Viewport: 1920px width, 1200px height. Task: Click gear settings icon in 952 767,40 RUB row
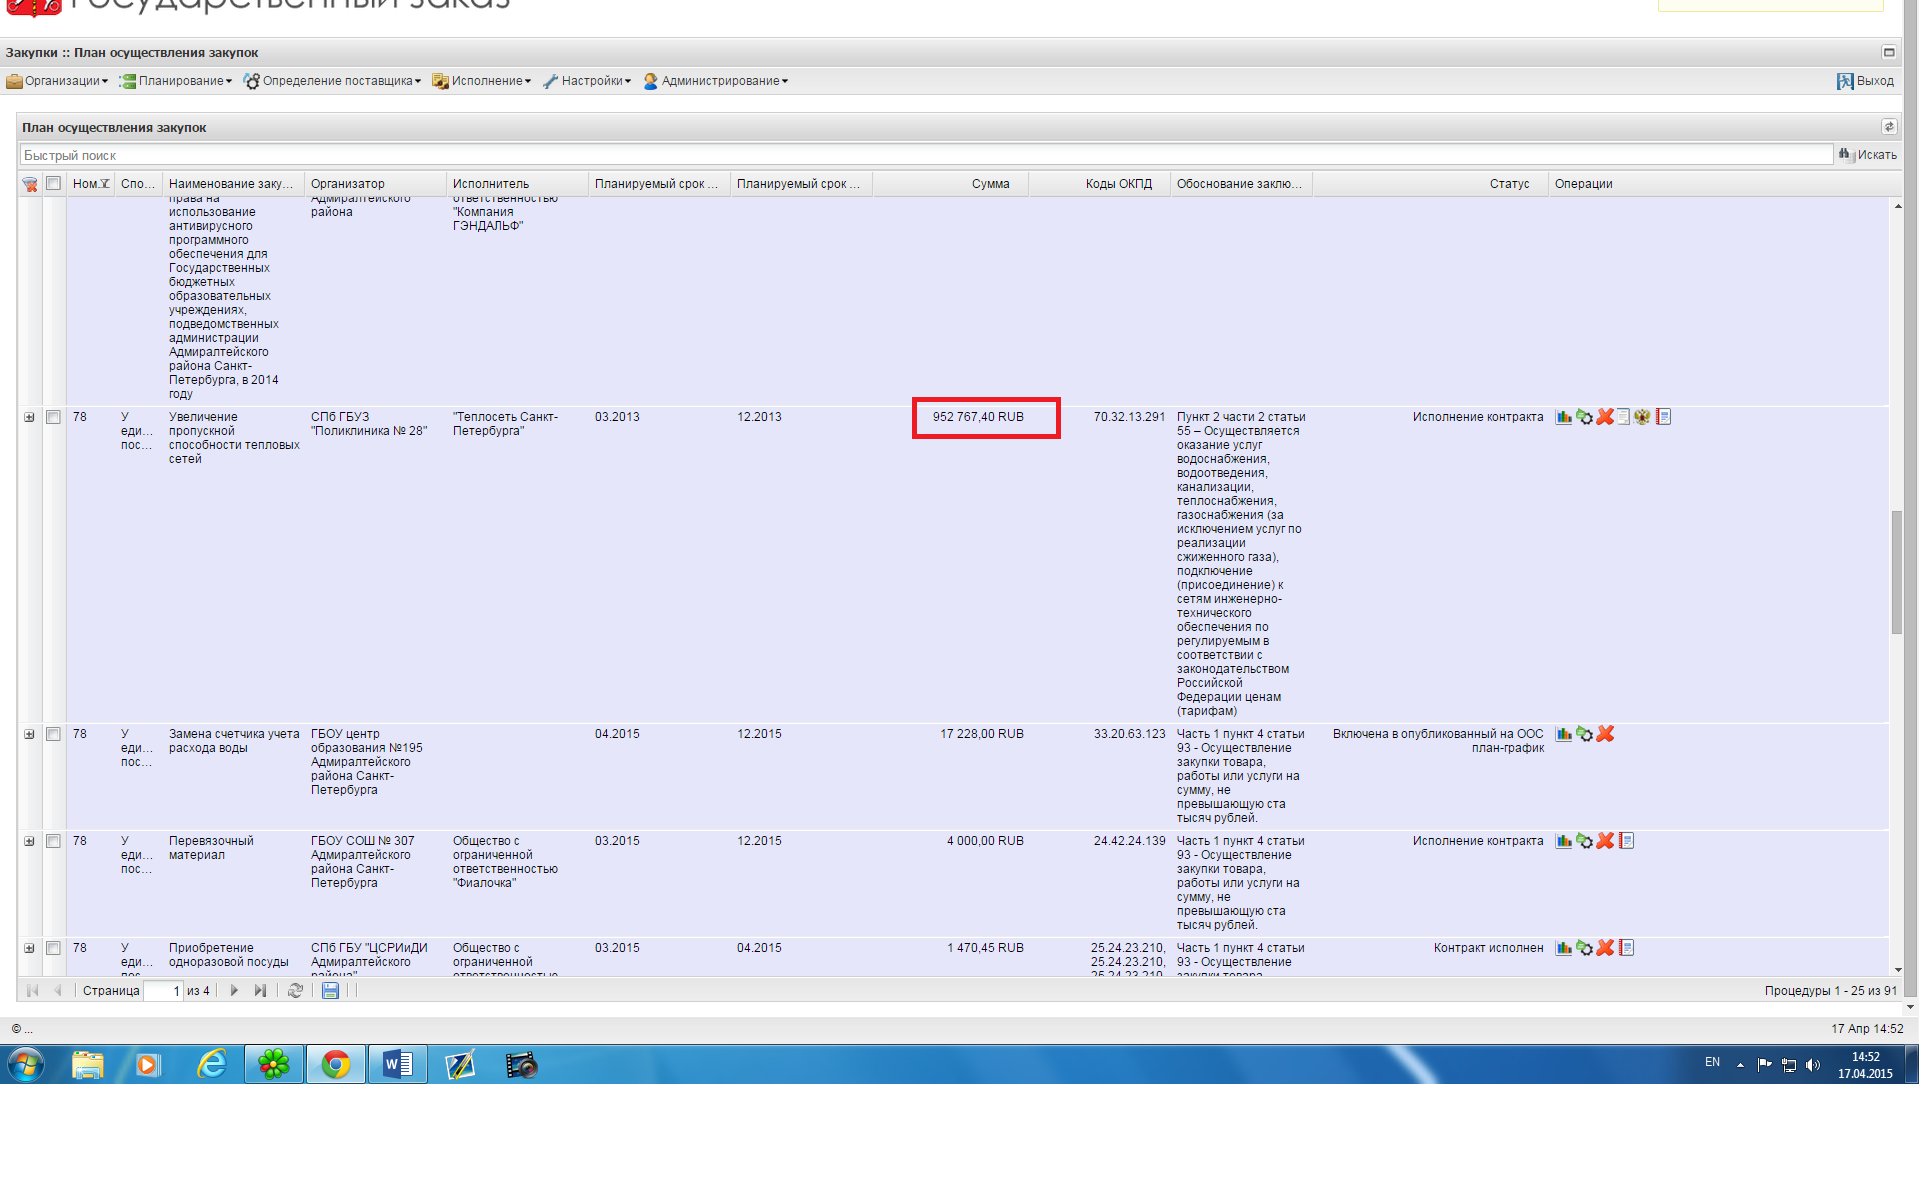pyautogui.click(x=1584, y=417)
